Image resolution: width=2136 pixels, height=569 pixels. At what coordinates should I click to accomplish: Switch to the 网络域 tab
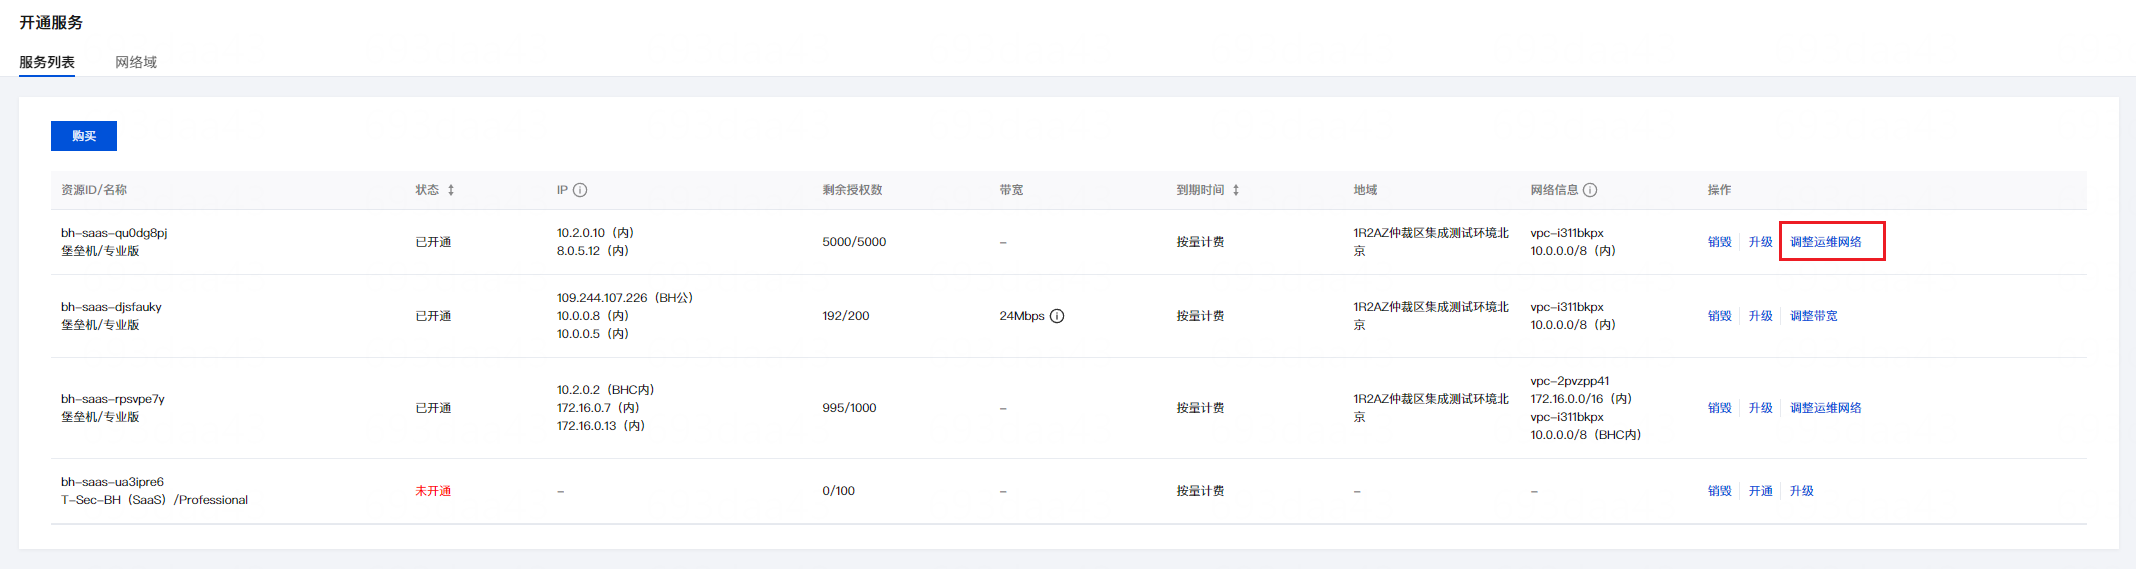136,62
